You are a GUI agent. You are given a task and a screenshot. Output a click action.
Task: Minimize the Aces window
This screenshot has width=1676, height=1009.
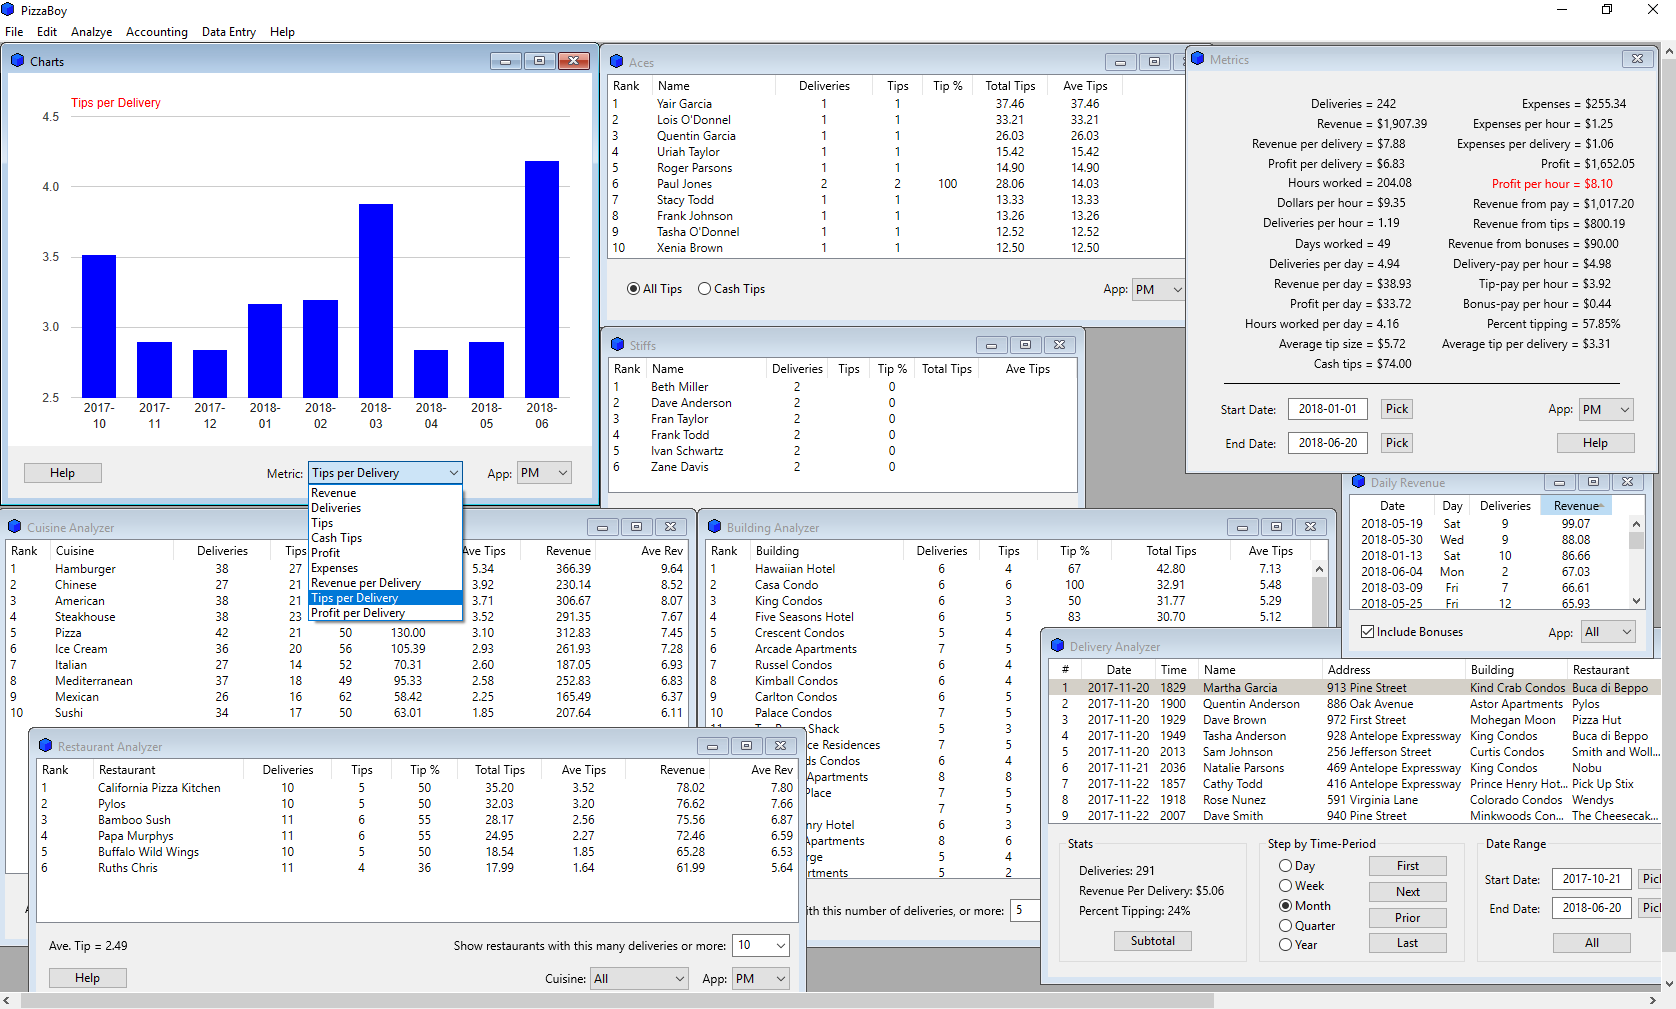click(x=1120, y=62)
